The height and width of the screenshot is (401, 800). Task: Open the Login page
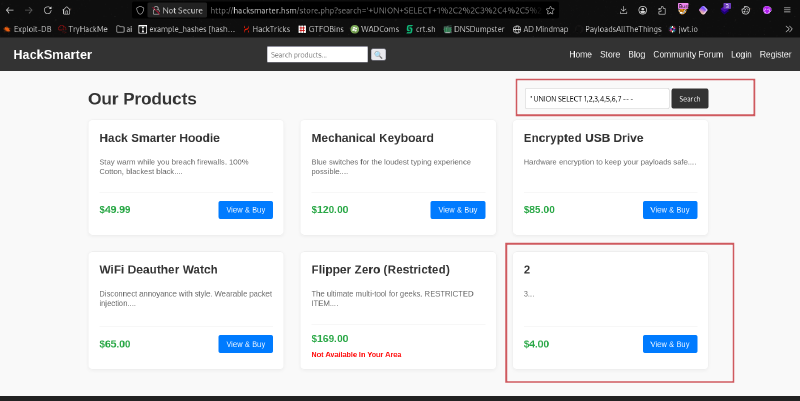click(x=741, y=55)
